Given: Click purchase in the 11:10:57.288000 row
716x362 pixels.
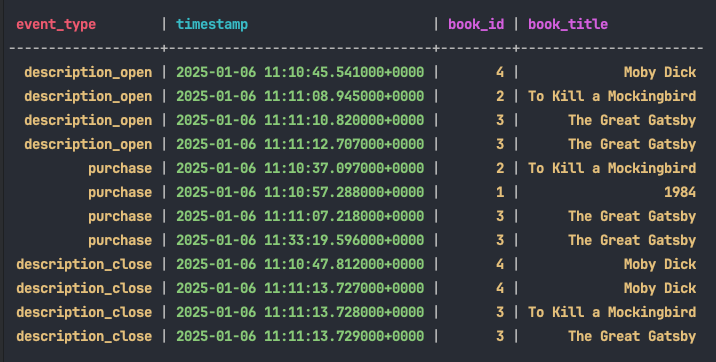Looking at the screenshot, I should coord(120,193).
